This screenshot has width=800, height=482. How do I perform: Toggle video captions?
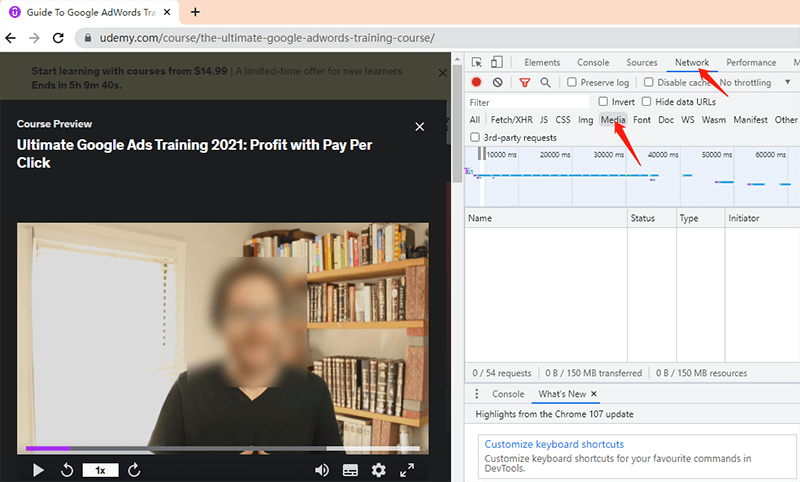tap(350, 470)
